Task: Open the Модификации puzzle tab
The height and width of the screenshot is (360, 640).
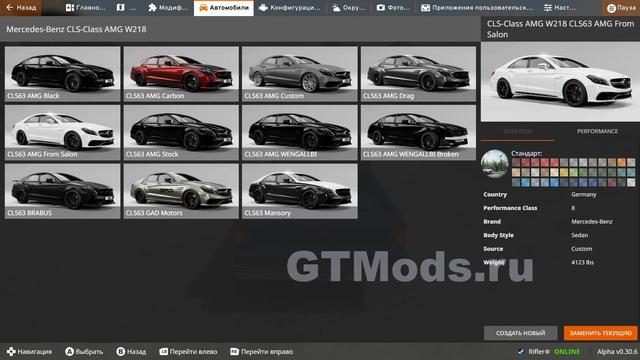Action: pyautogui.click(x=168, y=8)
